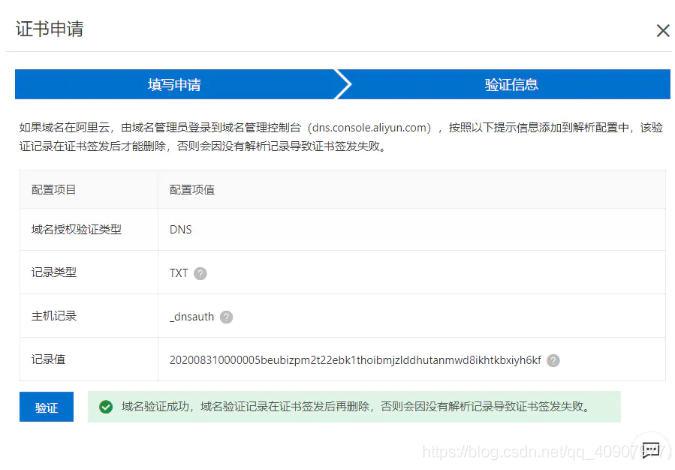Click the help icon after the 记录值 string
Screen dimensions: 675x470
click(x=553, y=361)
